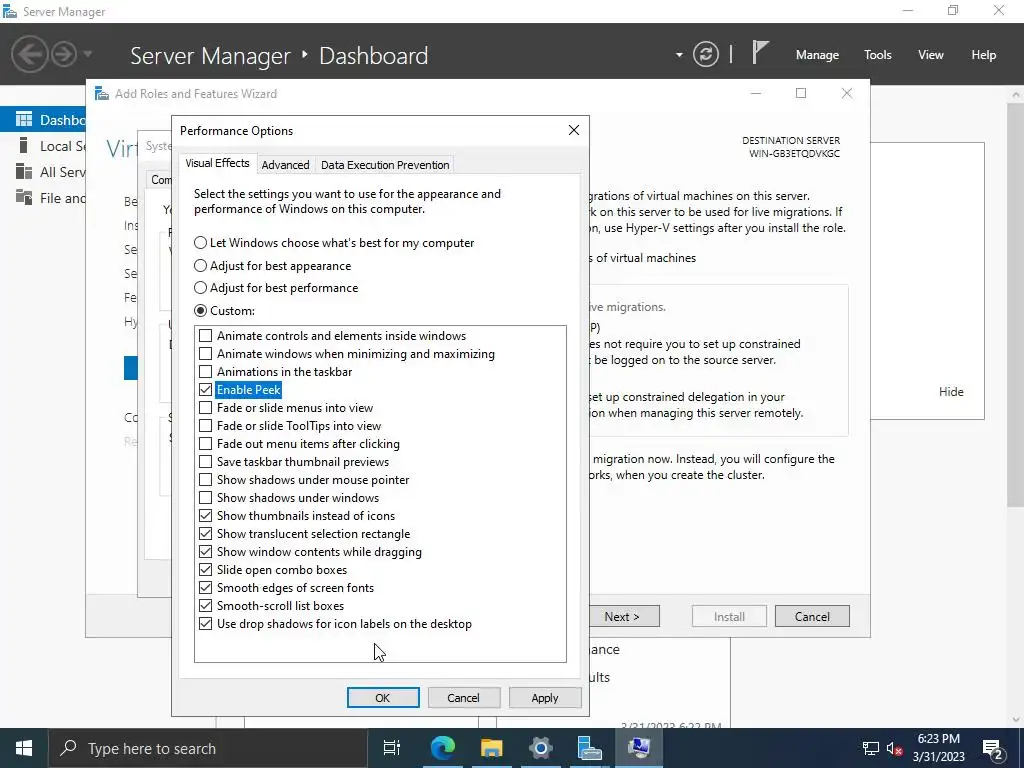Open the Help menu

pos(984,55)
